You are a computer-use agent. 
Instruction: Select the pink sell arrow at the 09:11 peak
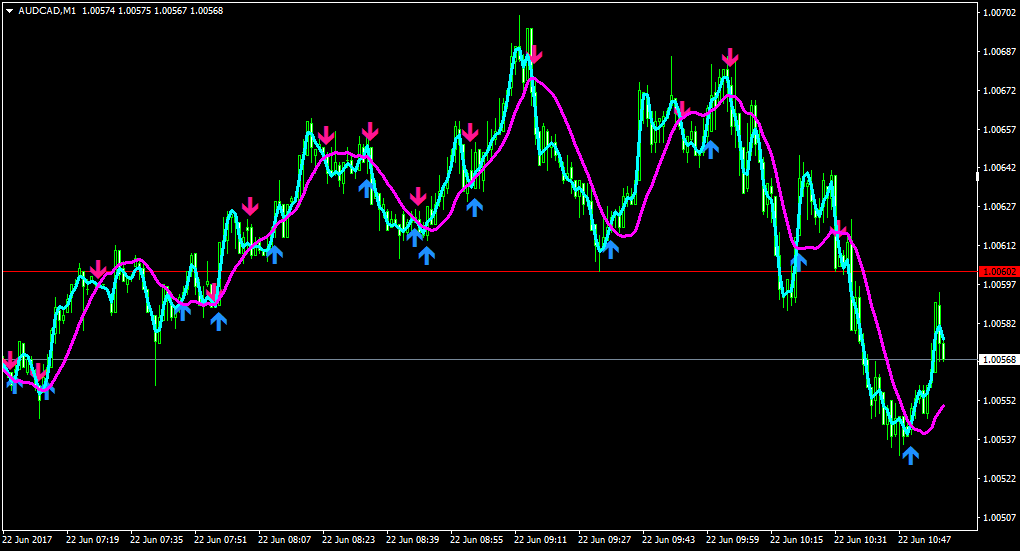tap(535, 54)
